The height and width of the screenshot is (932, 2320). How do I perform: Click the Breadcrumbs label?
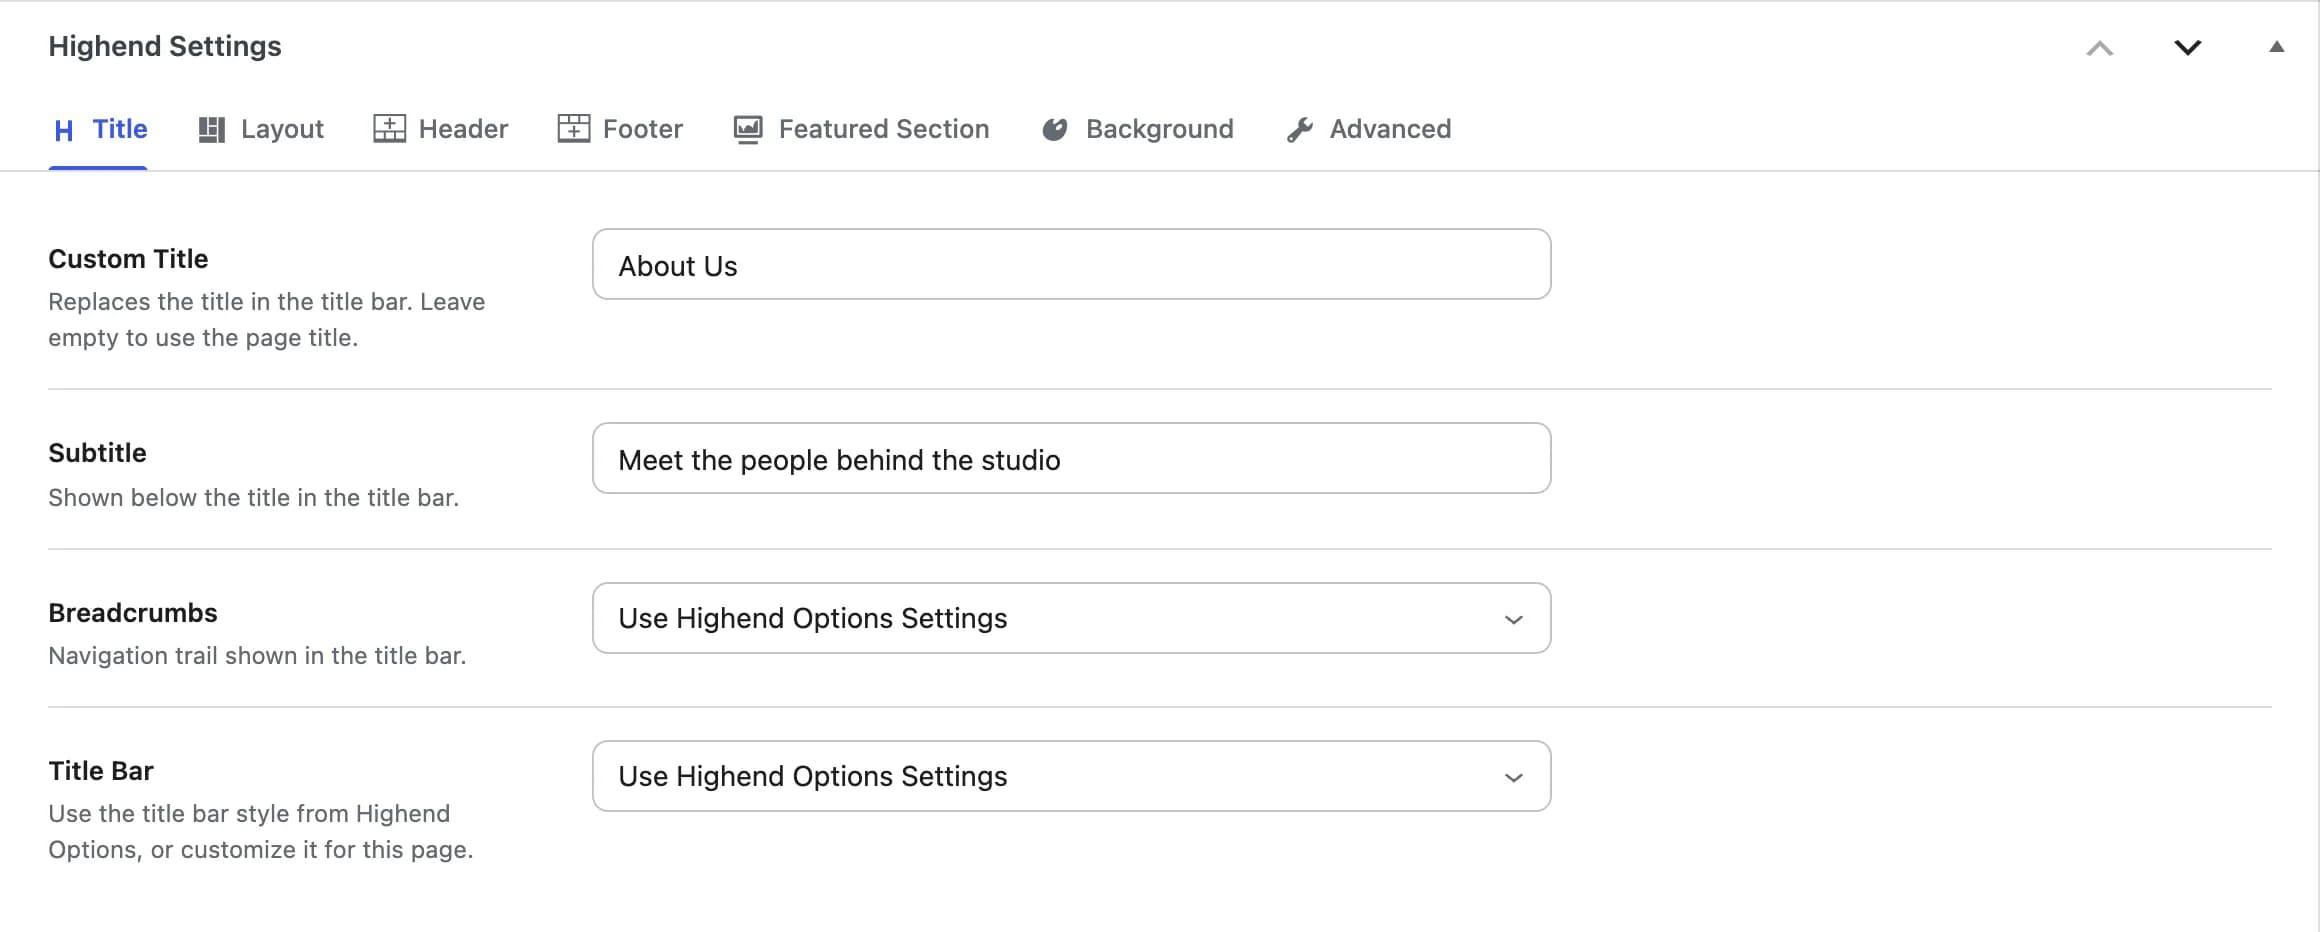tap(133, 613)
